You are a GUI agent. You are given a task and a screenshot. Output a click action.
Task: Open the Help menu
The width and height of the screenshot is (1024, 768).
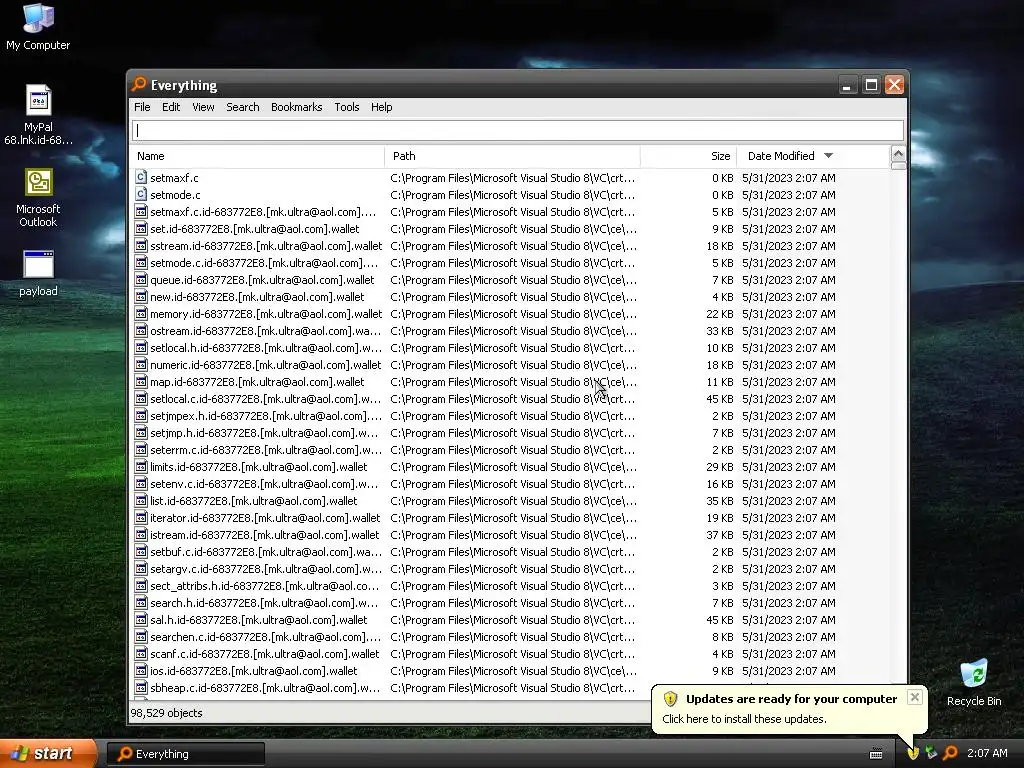tap(381, 107)
